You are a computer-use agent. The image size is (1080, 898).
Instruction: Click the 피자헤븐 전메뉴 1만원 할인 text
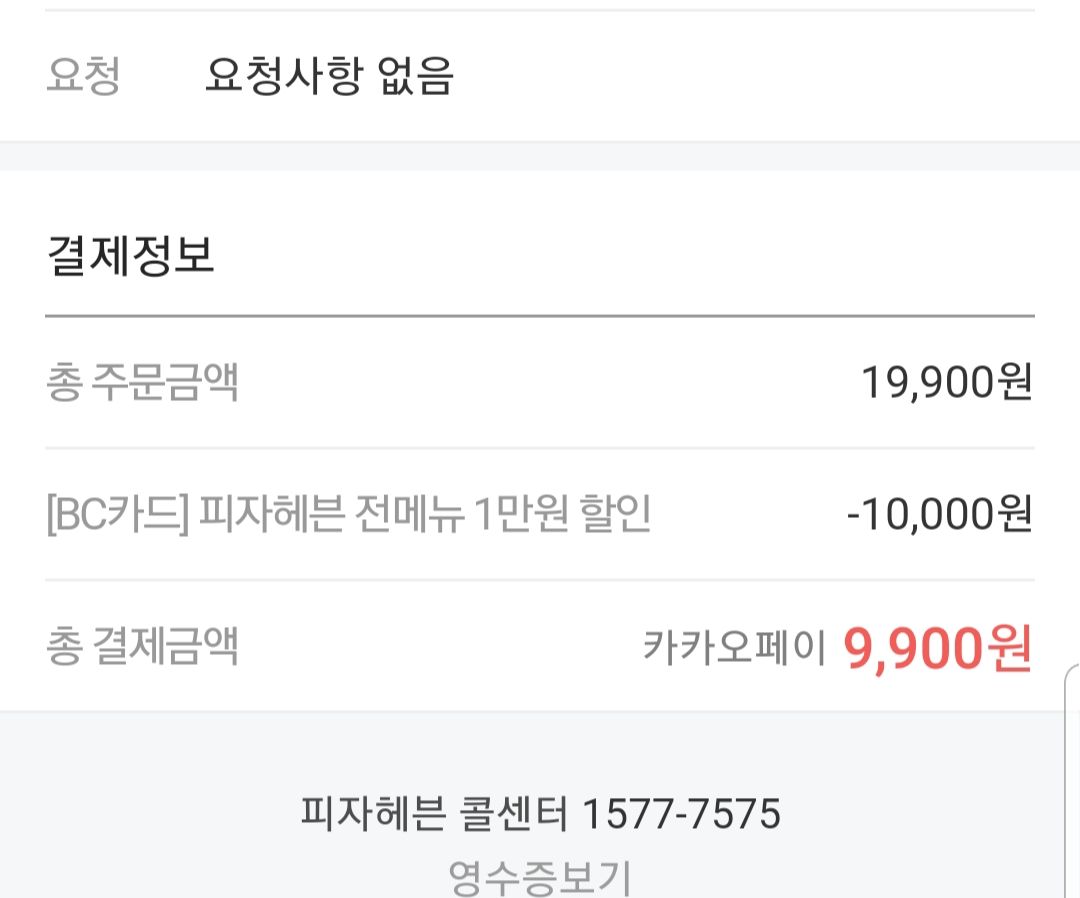pyautogui.click(x=425, y=515)
